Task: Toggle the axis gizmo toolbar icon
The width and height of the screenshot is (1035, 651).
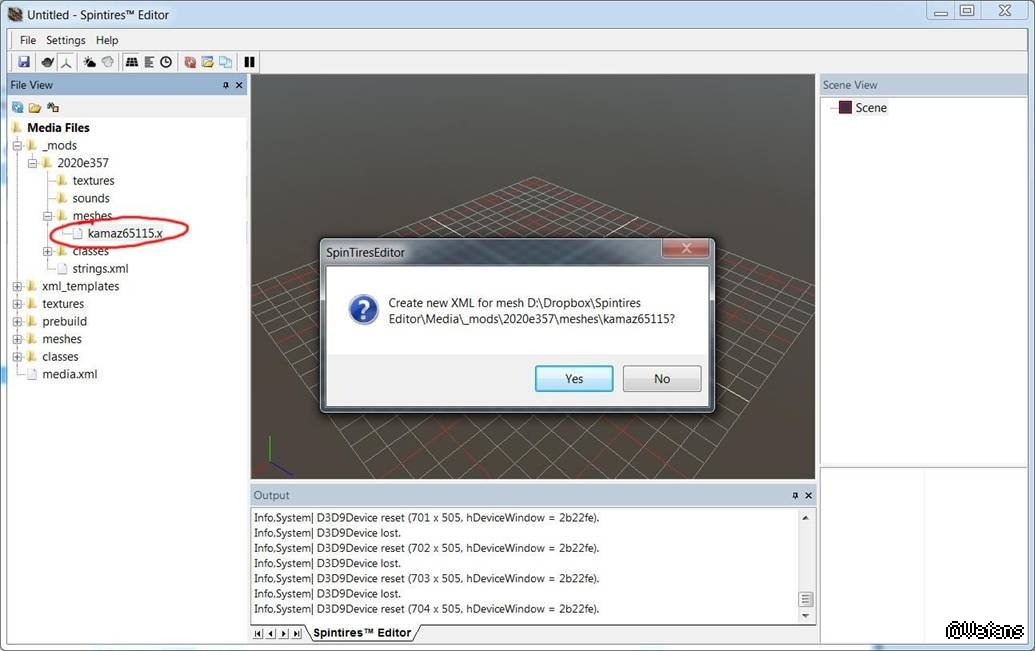Action: point(66,62)
